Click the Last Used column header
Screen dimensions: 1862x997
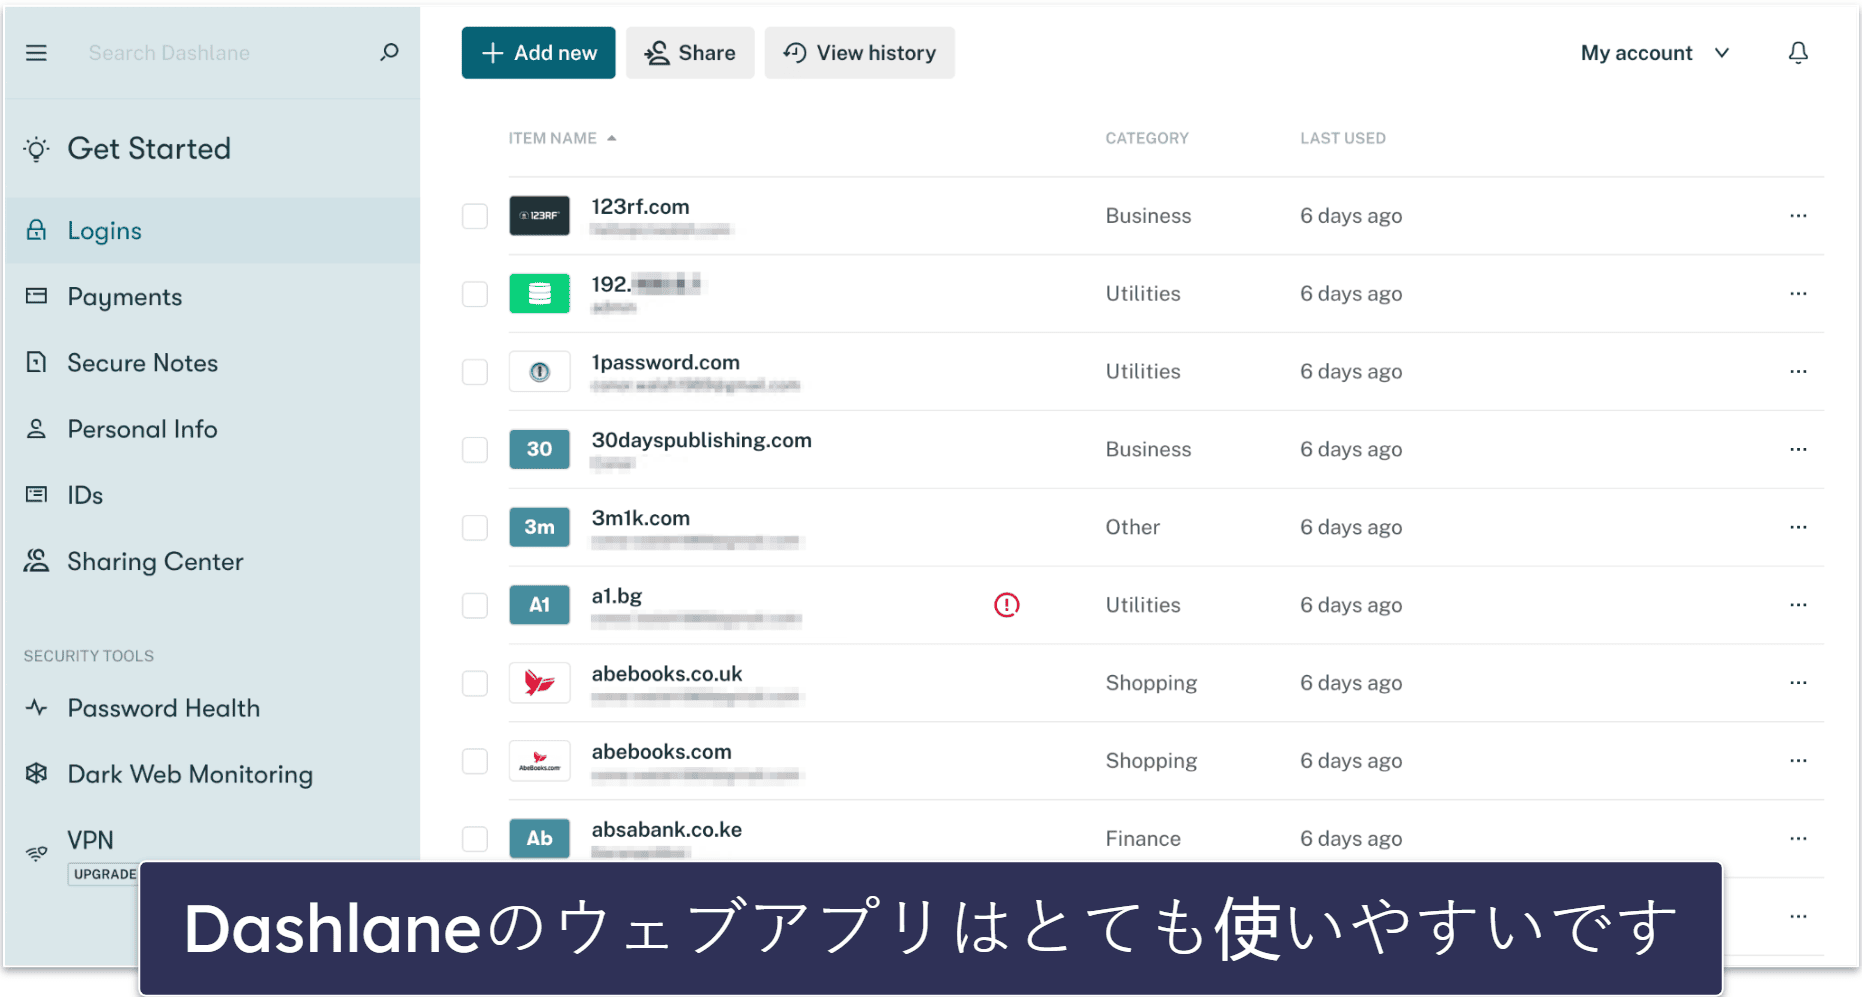click(1343, 138)
